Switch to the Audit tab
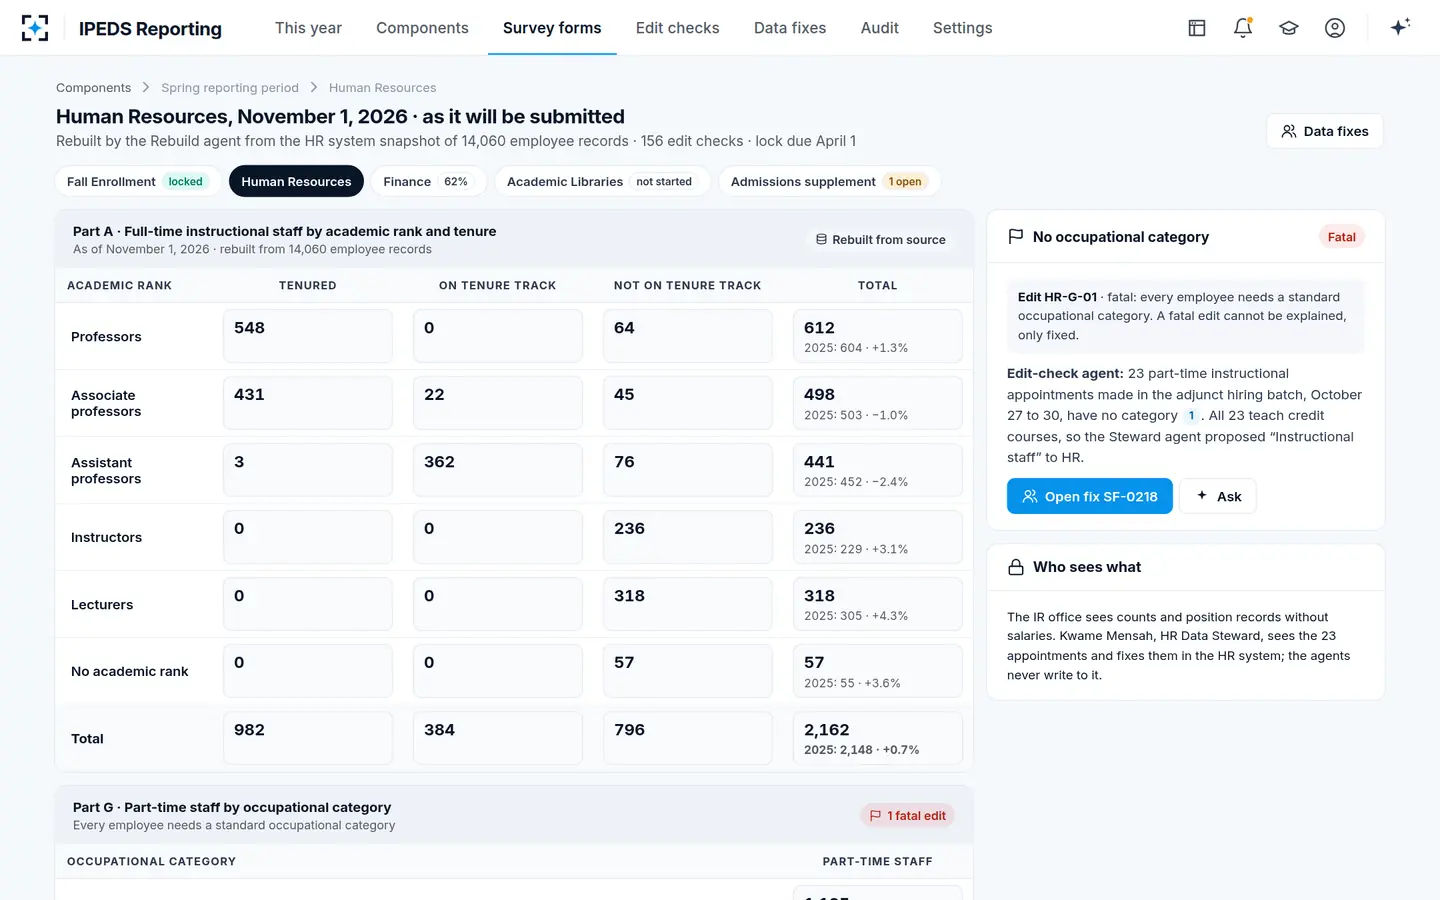Image resolution: width=1440 pixels, height=900 pixels. point(880,28)
